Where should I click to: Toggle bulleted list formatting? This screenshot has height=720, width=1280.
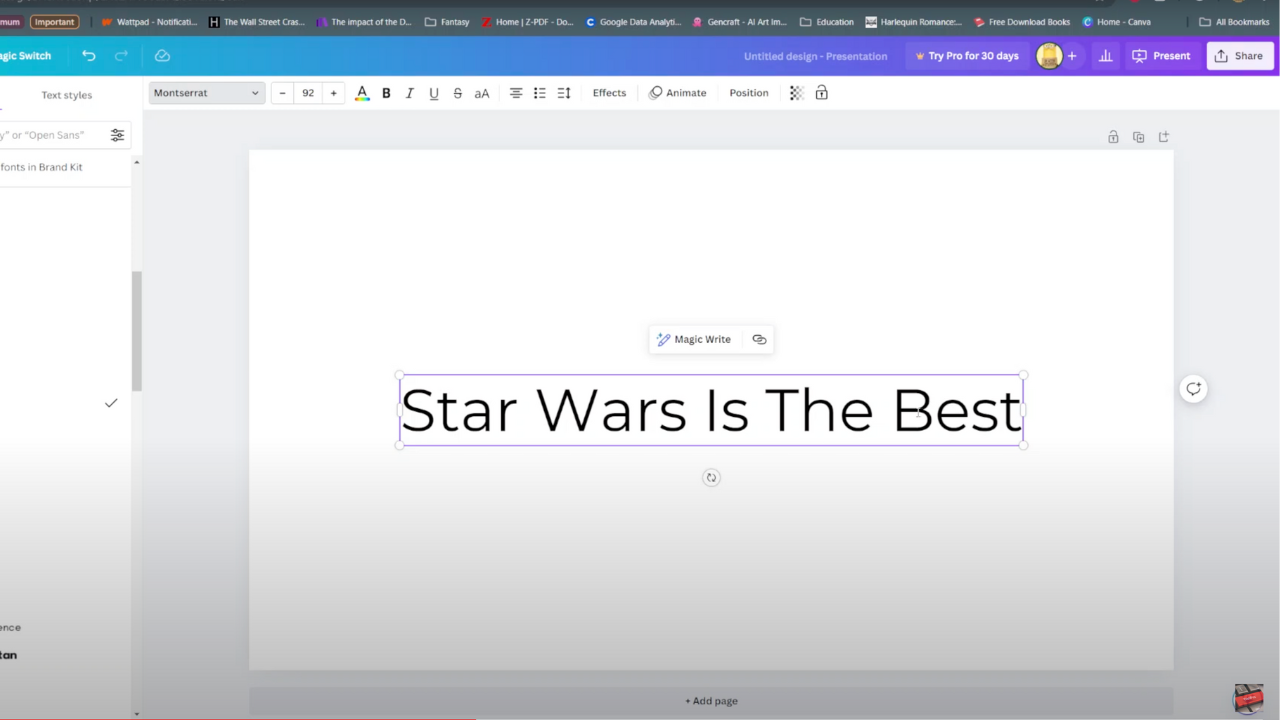(x=540, y=93)
